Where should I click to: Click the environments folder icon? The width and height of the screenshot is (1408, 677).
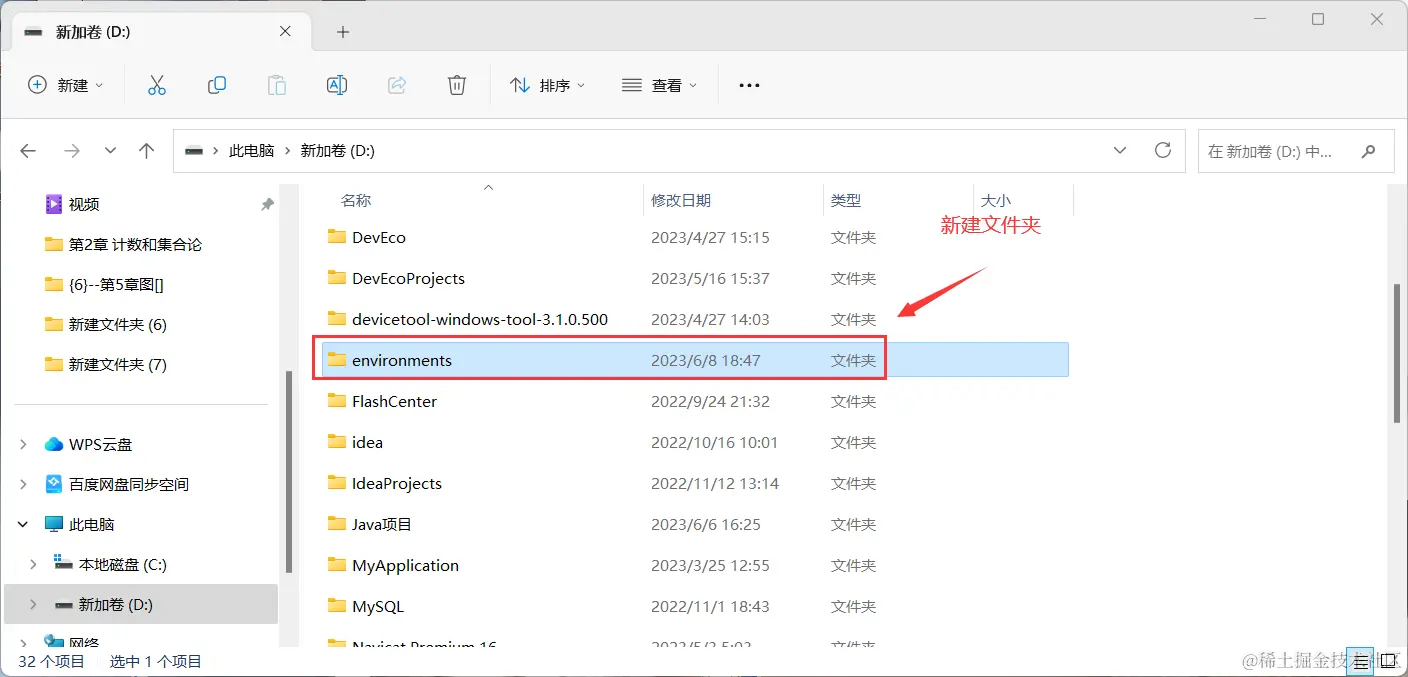337,360
